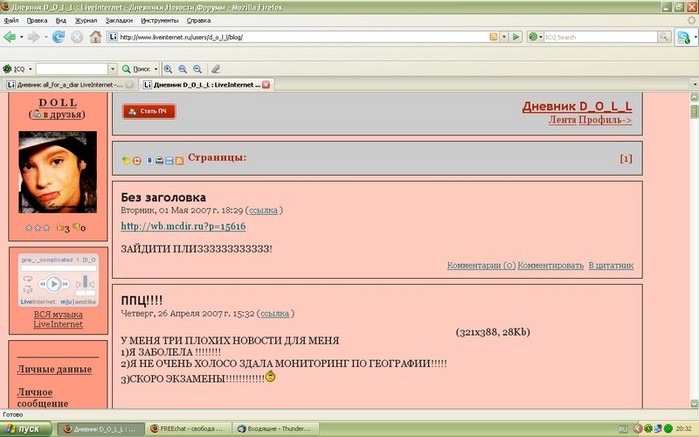Open the Лента link
The width and height of the screenshot is (699, 437).
(x=562, y=120)
